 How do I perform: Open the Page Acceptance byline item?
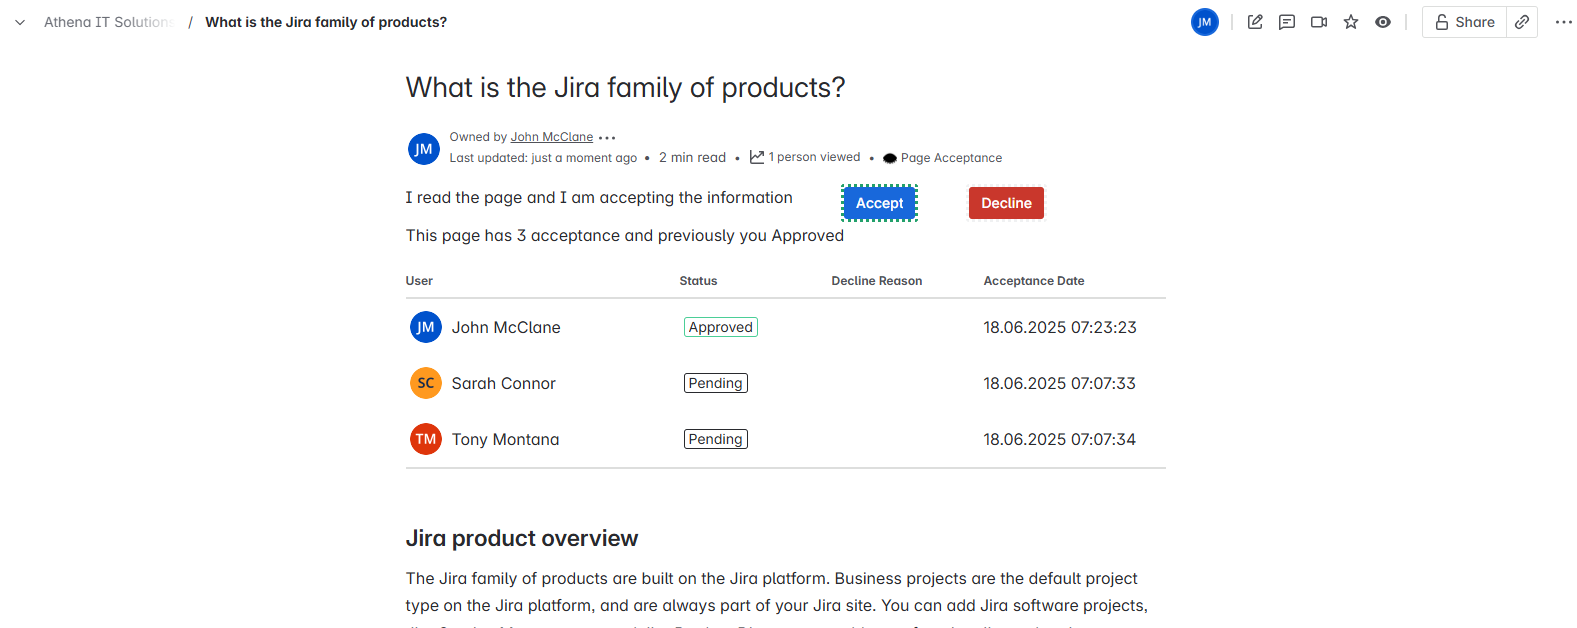(x=942, y=158)
